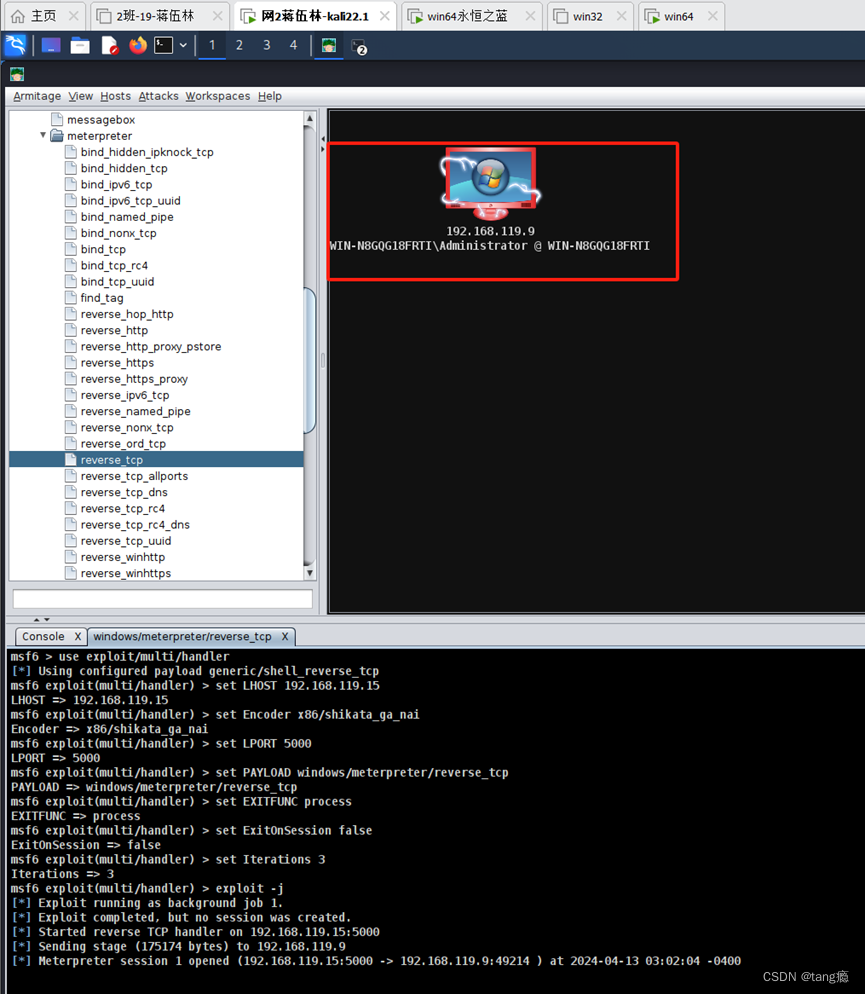Select bind_tcp payload
The image size is (865, 994).
103,249
